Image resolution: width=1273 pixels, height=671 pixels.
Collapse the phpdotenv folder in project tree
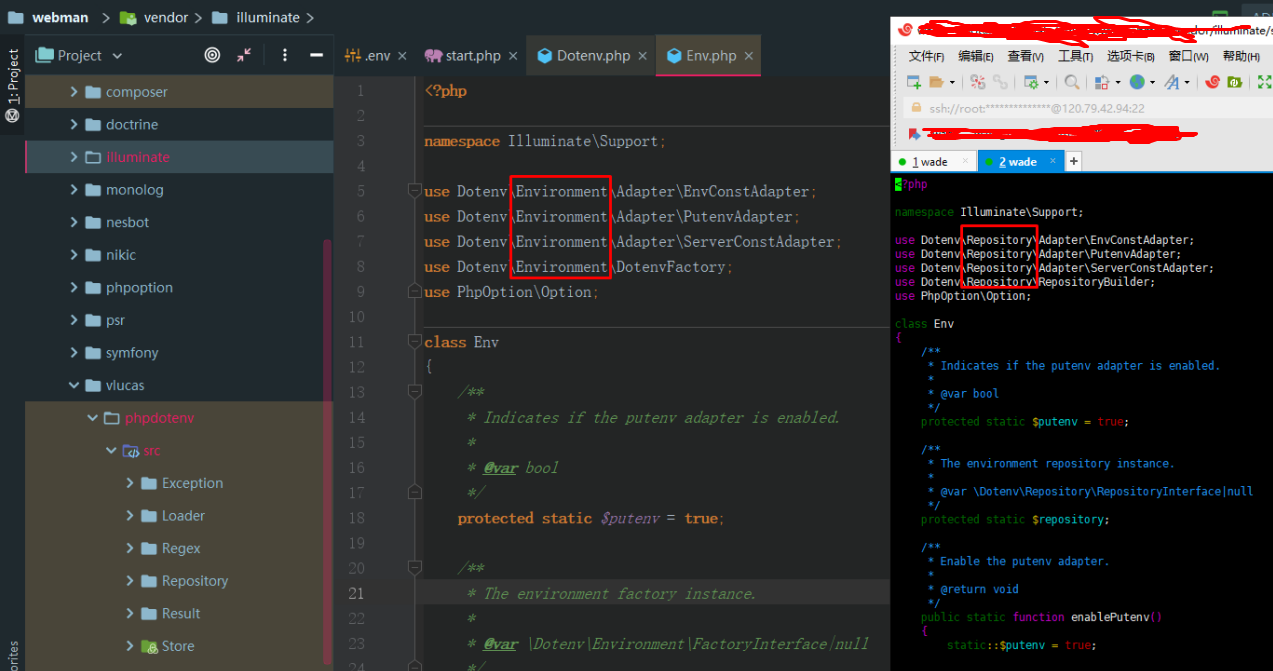tap(92, 418)
